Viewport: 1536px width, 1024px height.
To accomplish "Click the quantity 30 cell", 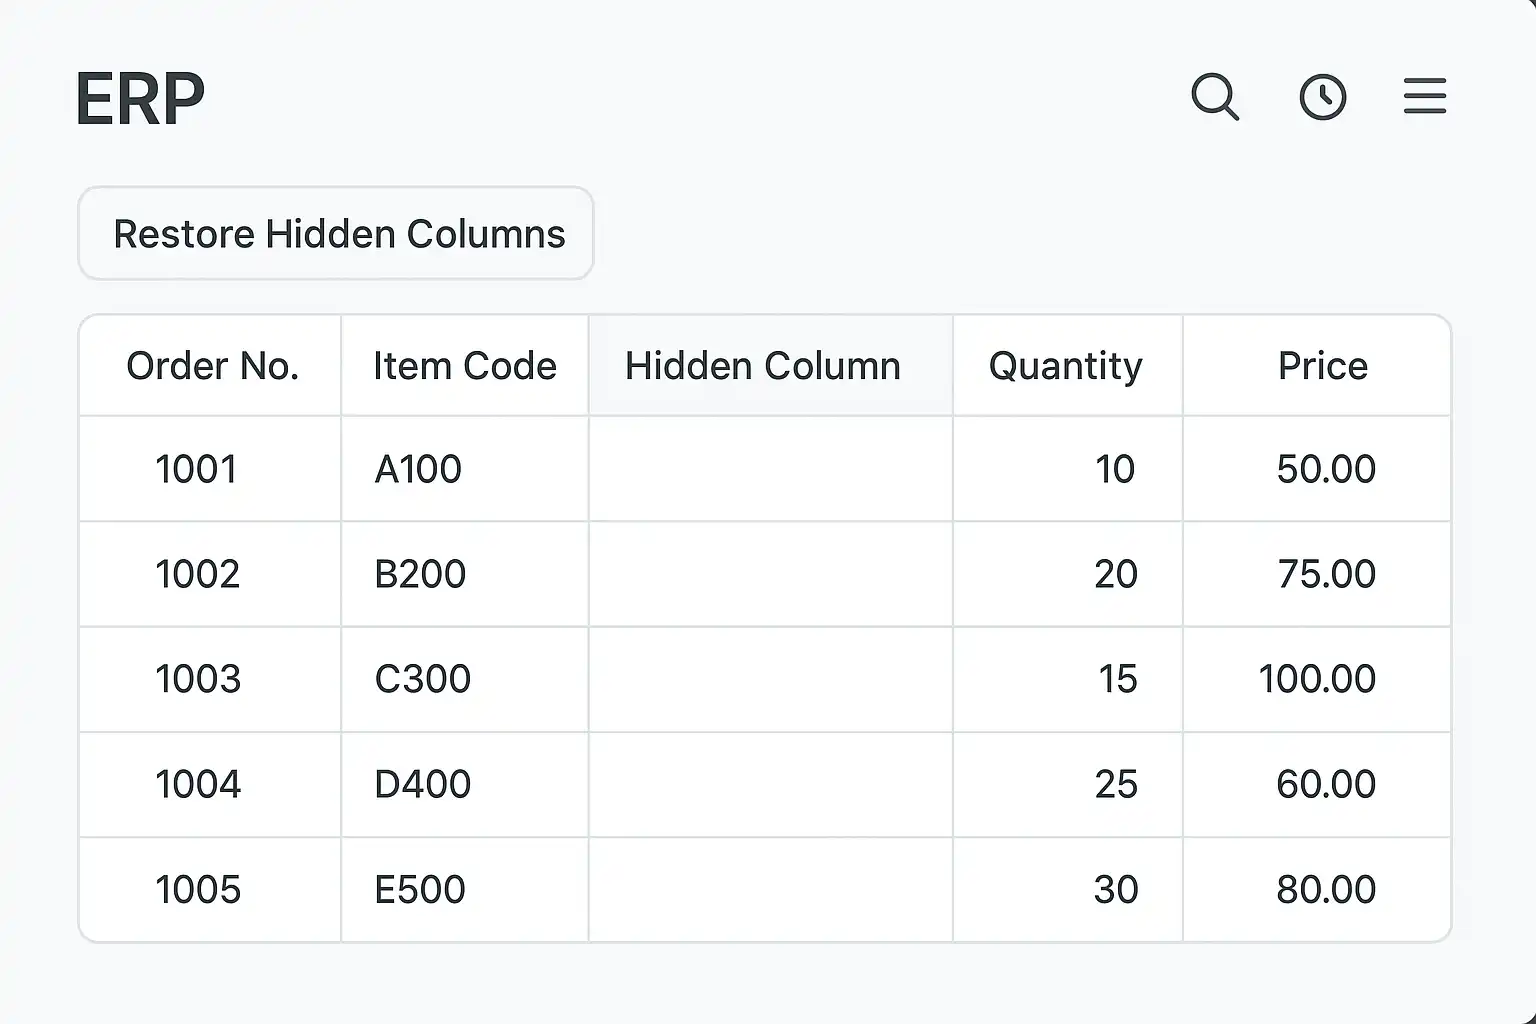I will pyautogui.click(x=1115, y=889).
